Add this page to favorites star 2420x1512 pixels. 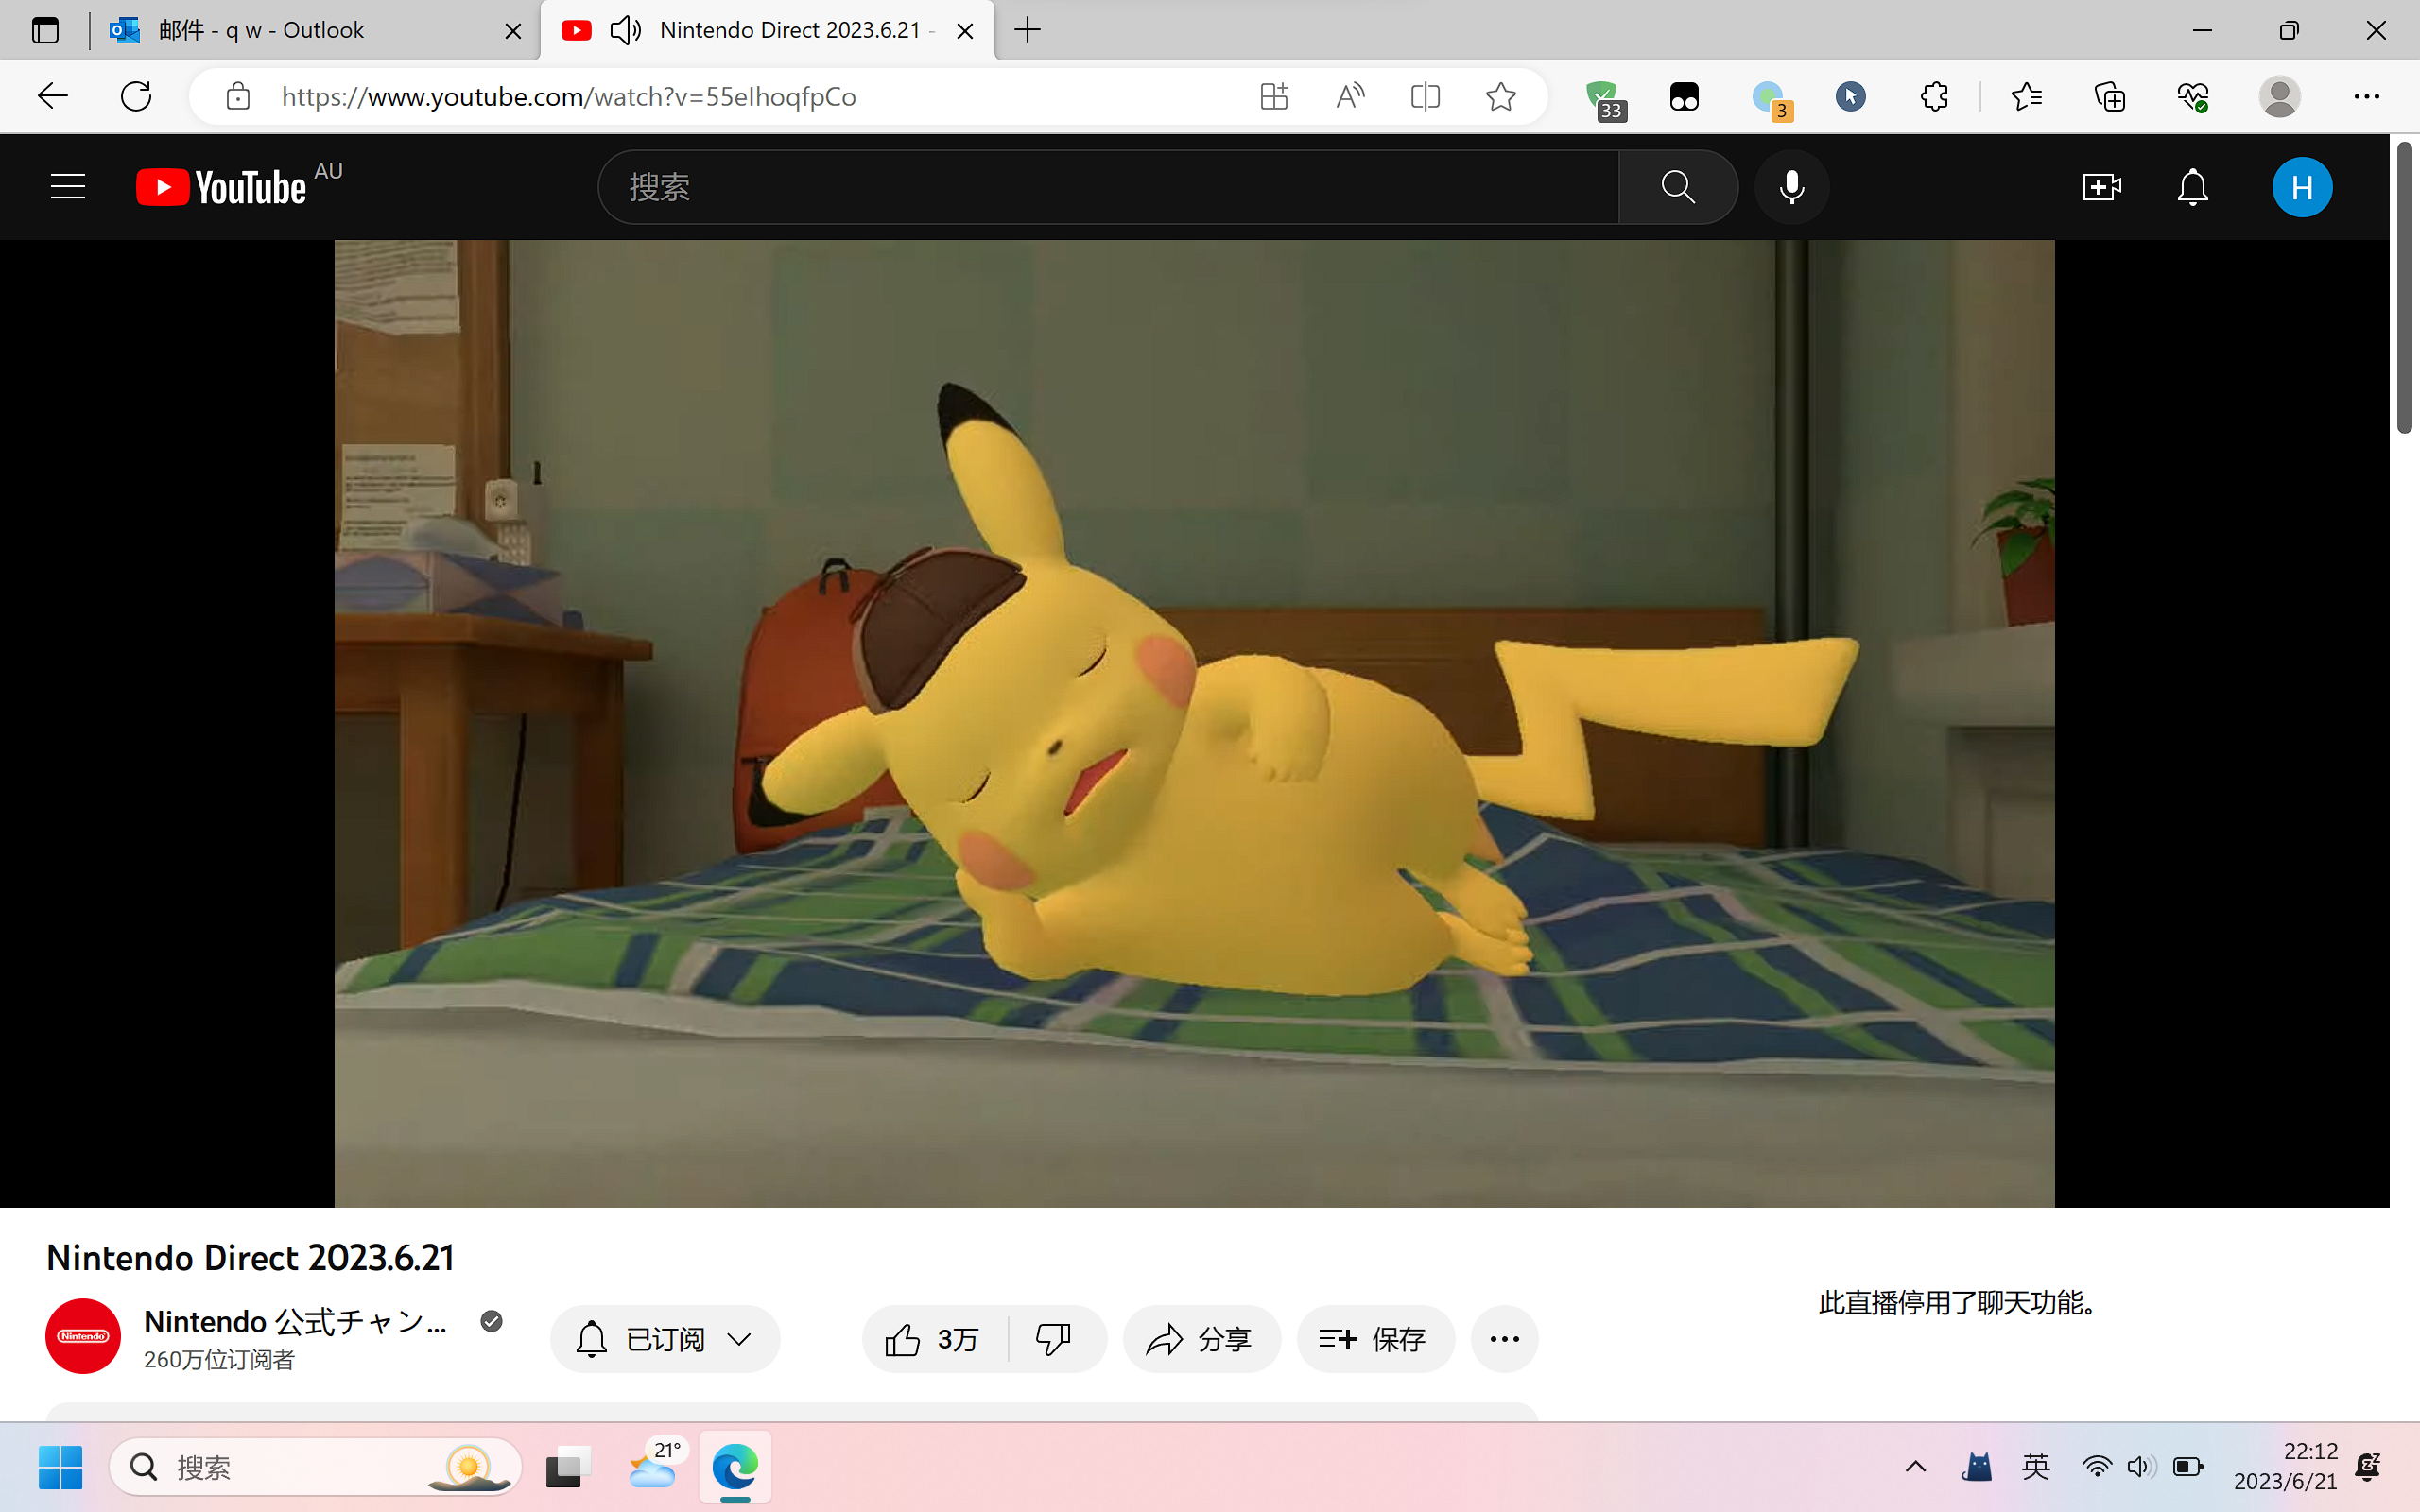1500,96
